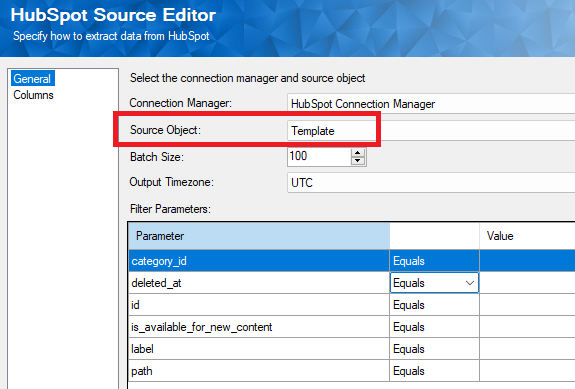Image resolution: width=575 pixels, height=389 pixels.
Task: Select the General page in left list
Action: 32,78
